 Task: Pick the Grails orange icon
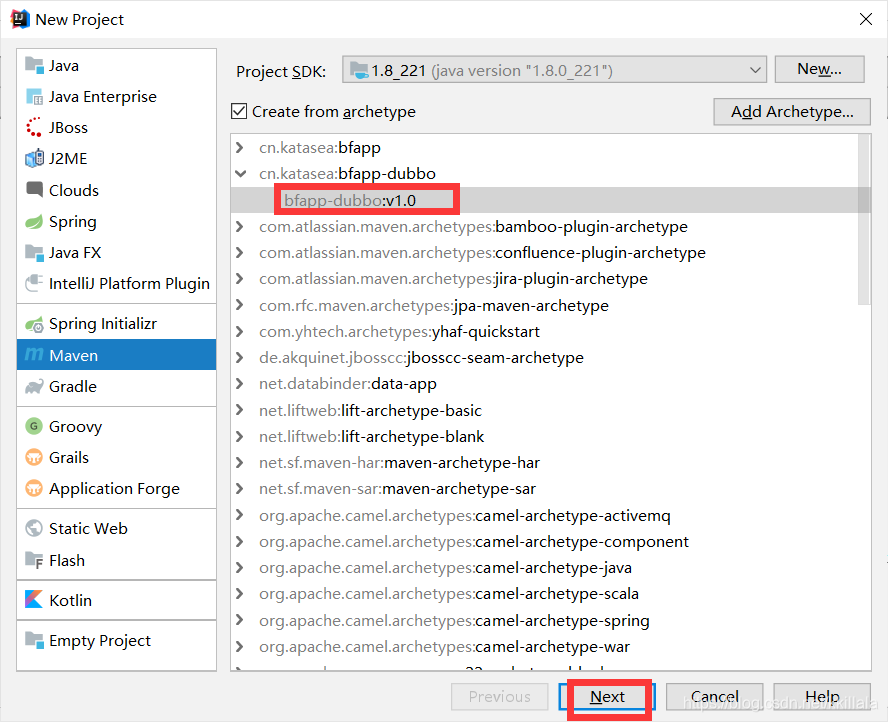(x=34, y=457)
